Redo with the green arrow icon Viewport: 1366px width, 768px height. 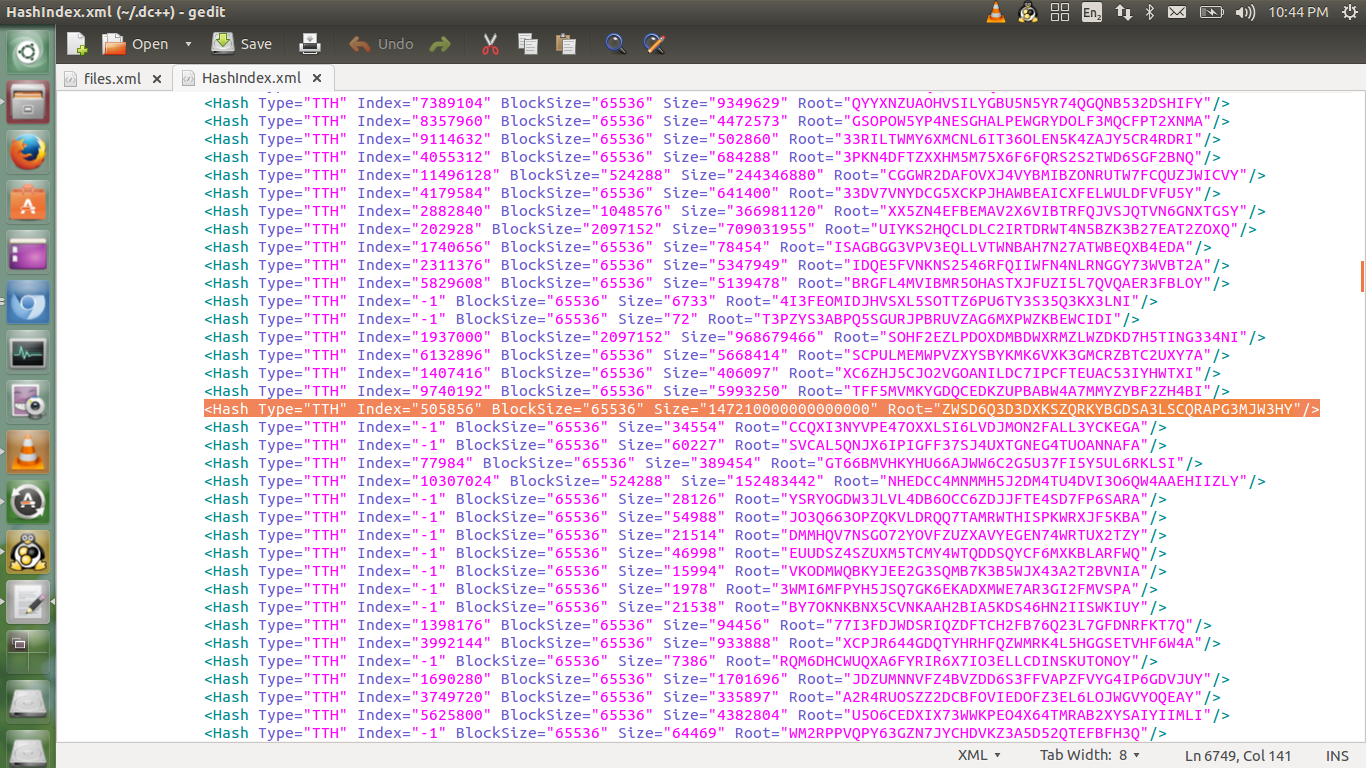click(x=439, y=44)
